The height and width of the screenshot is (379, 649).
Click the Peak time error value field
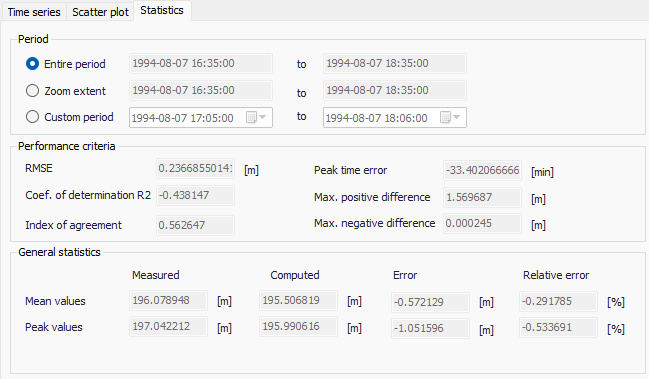[x=482, y=170]
